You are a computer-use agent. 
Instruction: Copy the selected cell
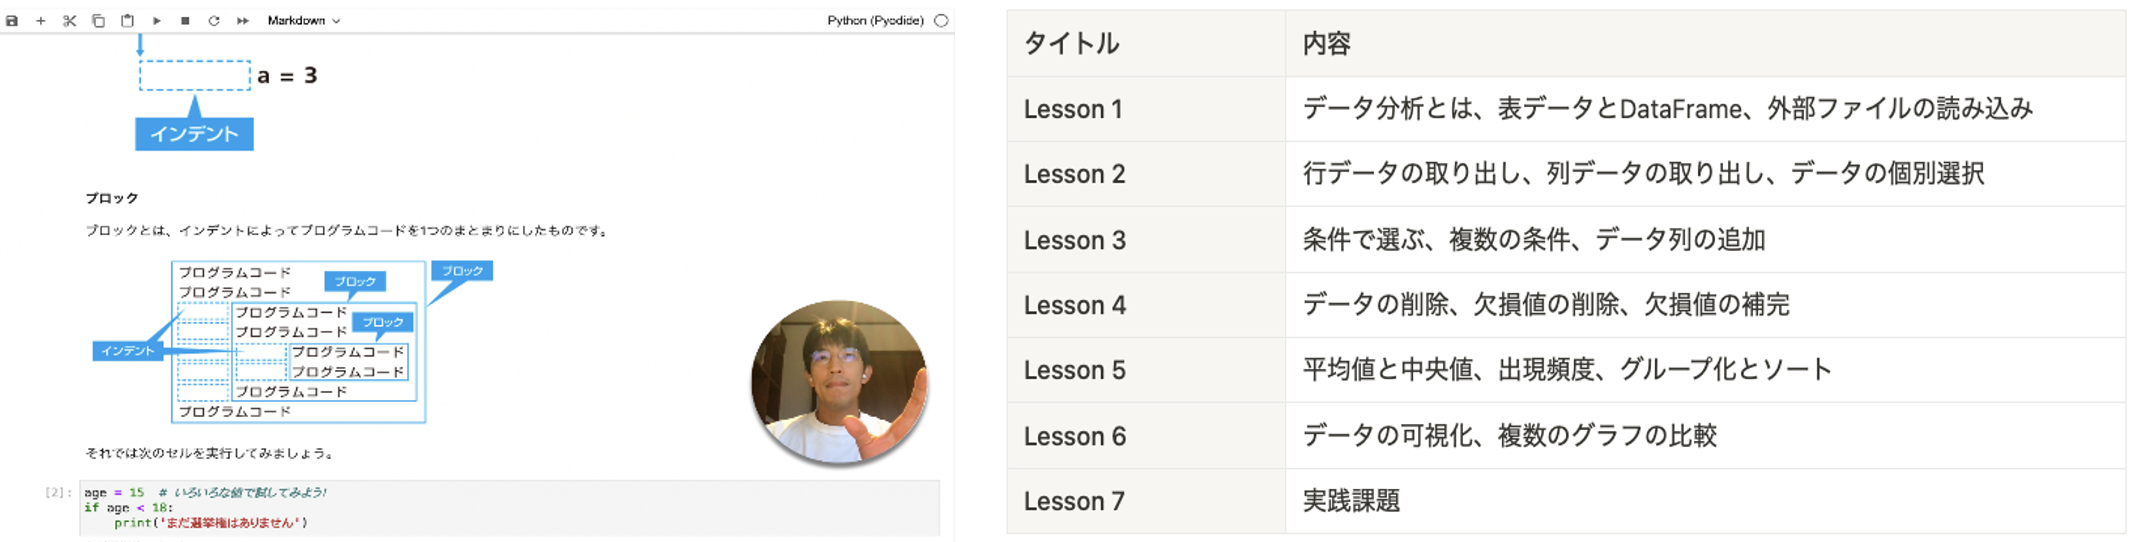tap(98, 21)
